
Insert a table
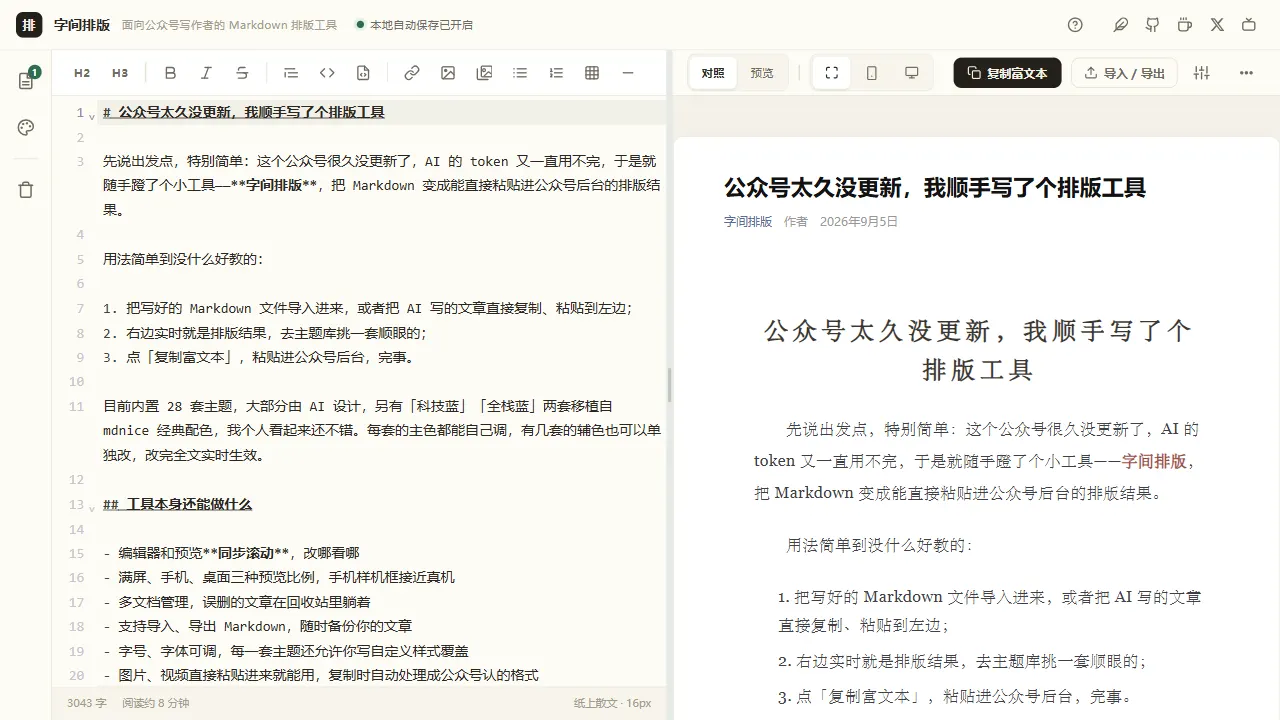tap(592, 73)
